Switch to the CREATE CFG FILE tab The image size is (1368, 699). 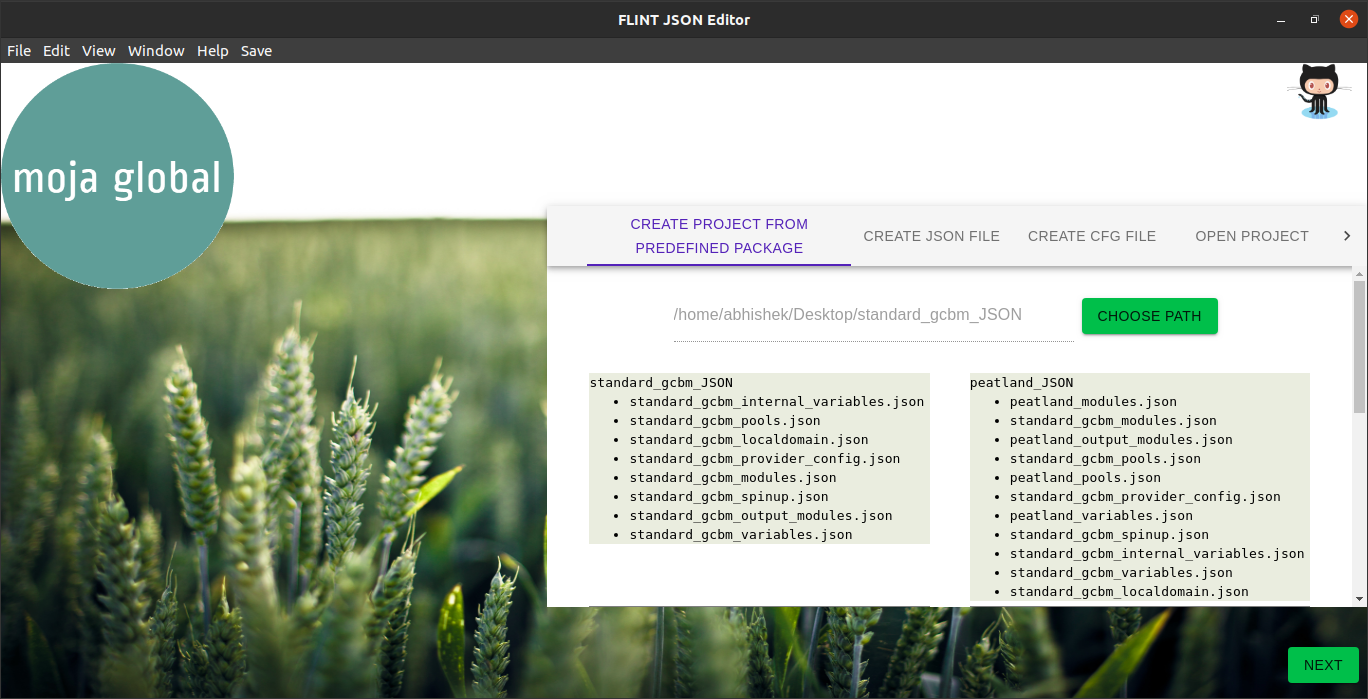[x=1092, y=236]
